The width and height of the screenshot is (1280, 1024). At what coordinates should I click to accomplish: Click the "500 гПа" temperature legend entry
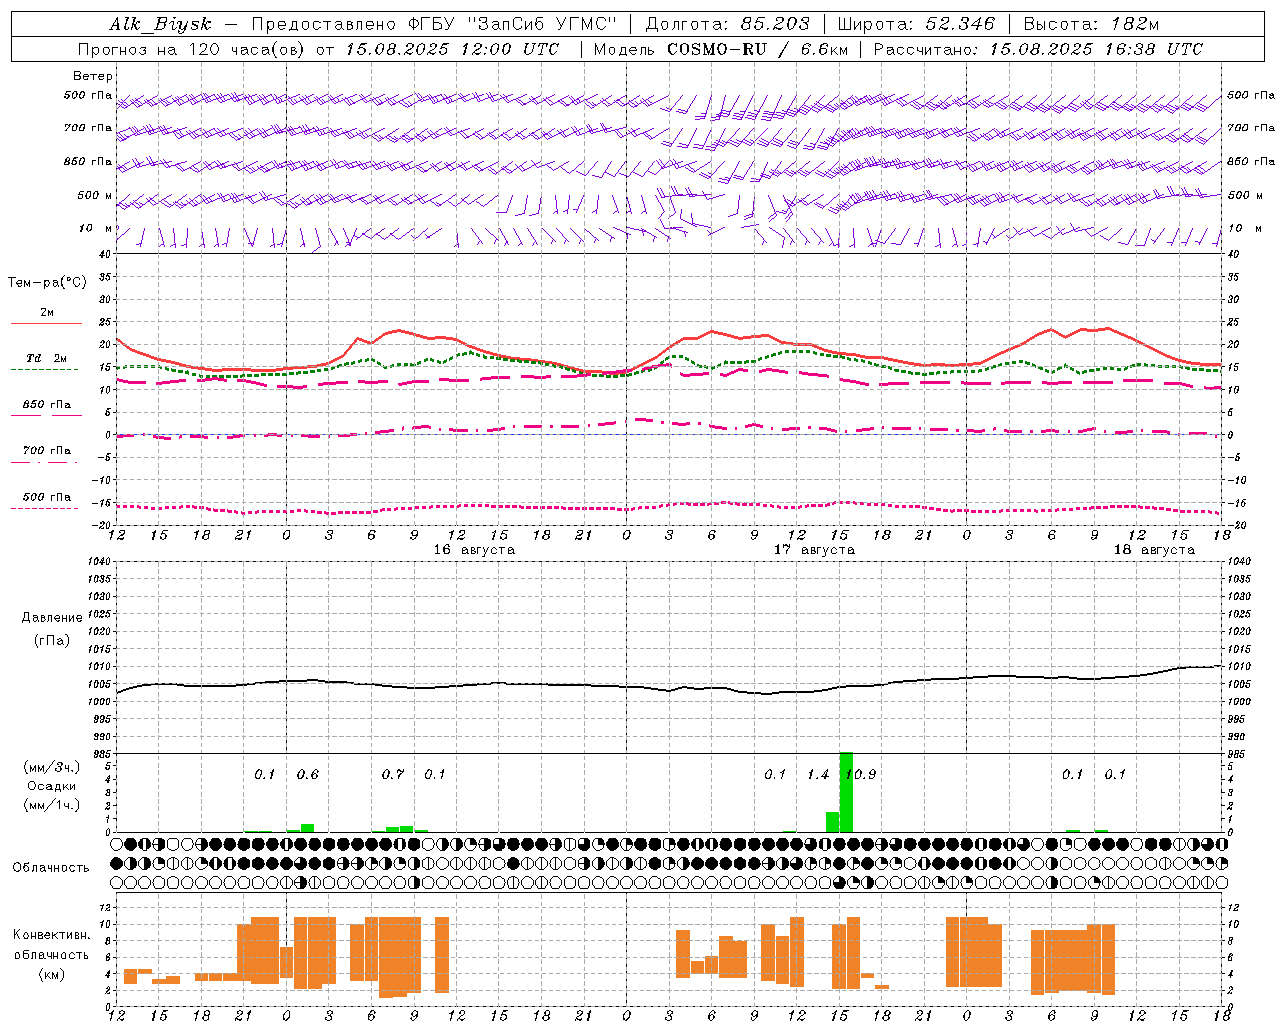click(47, 497)
